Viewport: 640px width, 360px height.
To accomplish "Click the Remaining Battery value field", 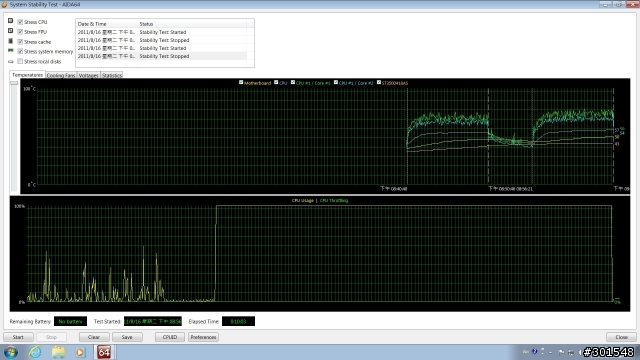I will (70, 322).
